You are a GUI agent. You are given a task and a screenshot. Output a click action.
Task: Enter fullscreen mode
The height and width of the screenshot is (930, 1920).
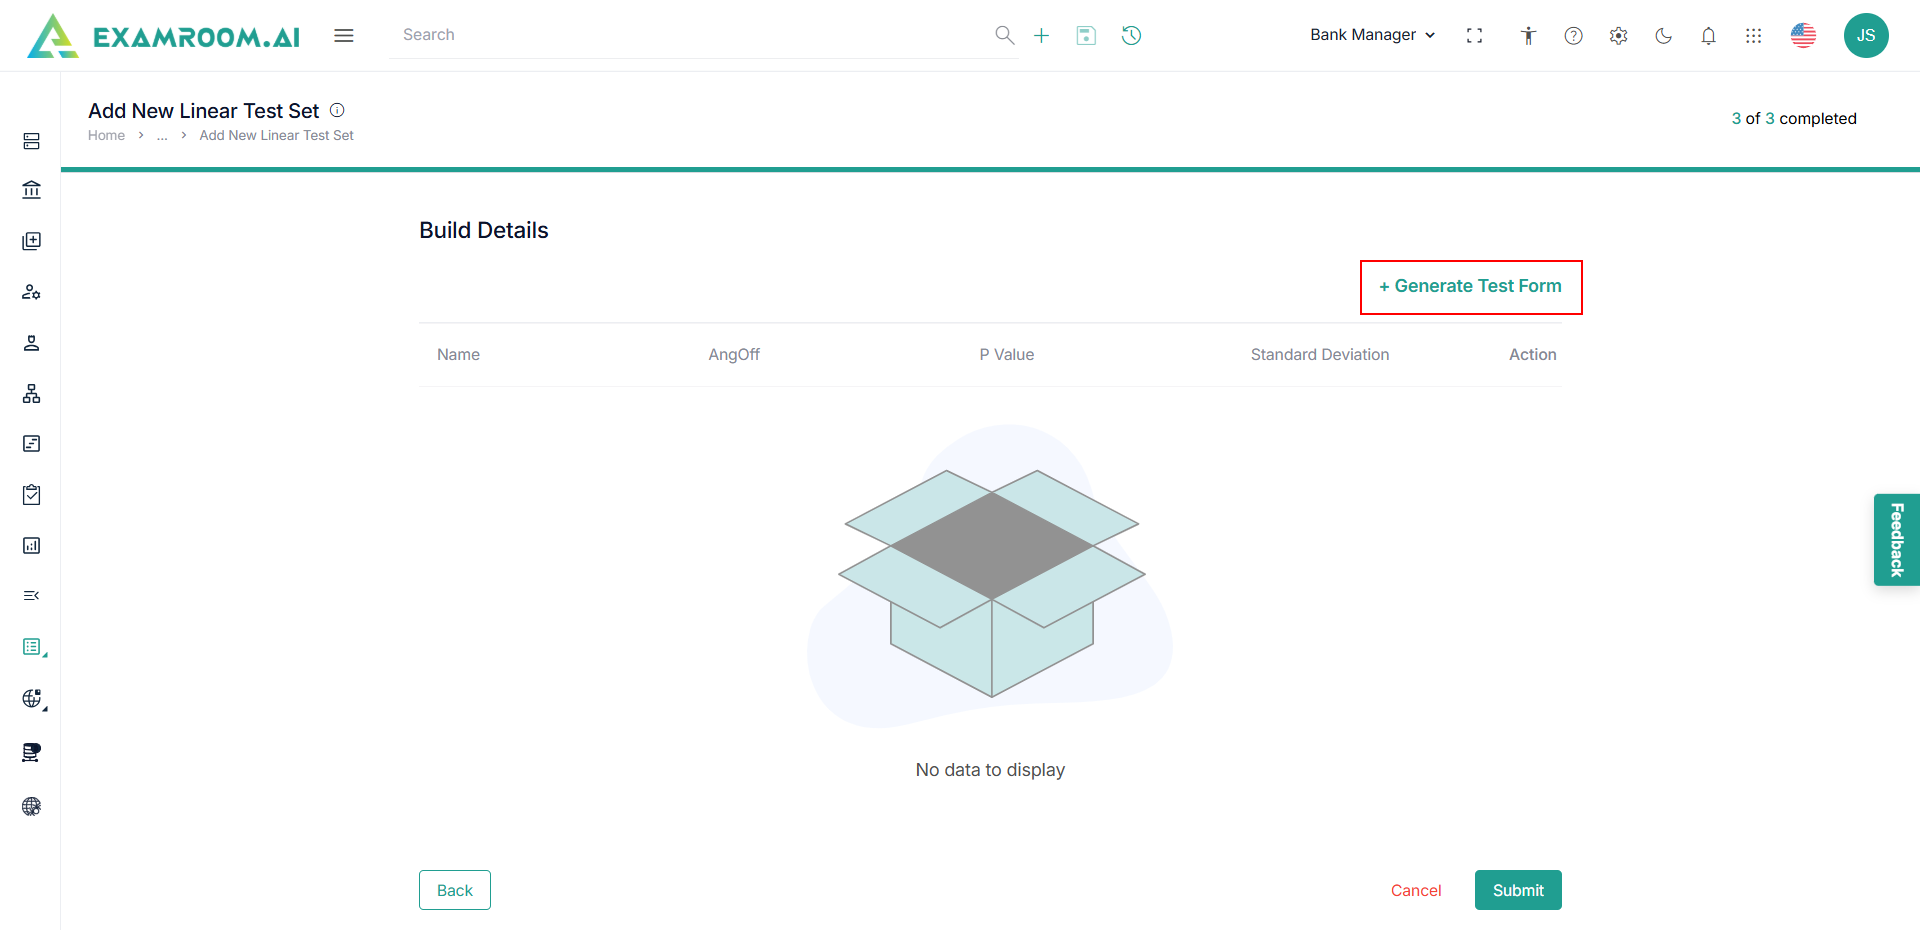1474,36
